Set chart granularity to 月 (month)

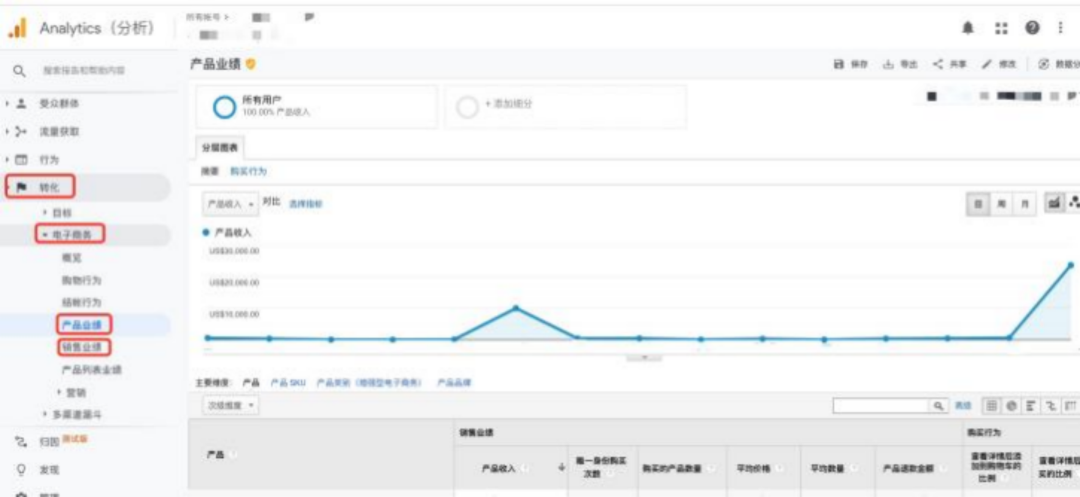coord(1024,204)
